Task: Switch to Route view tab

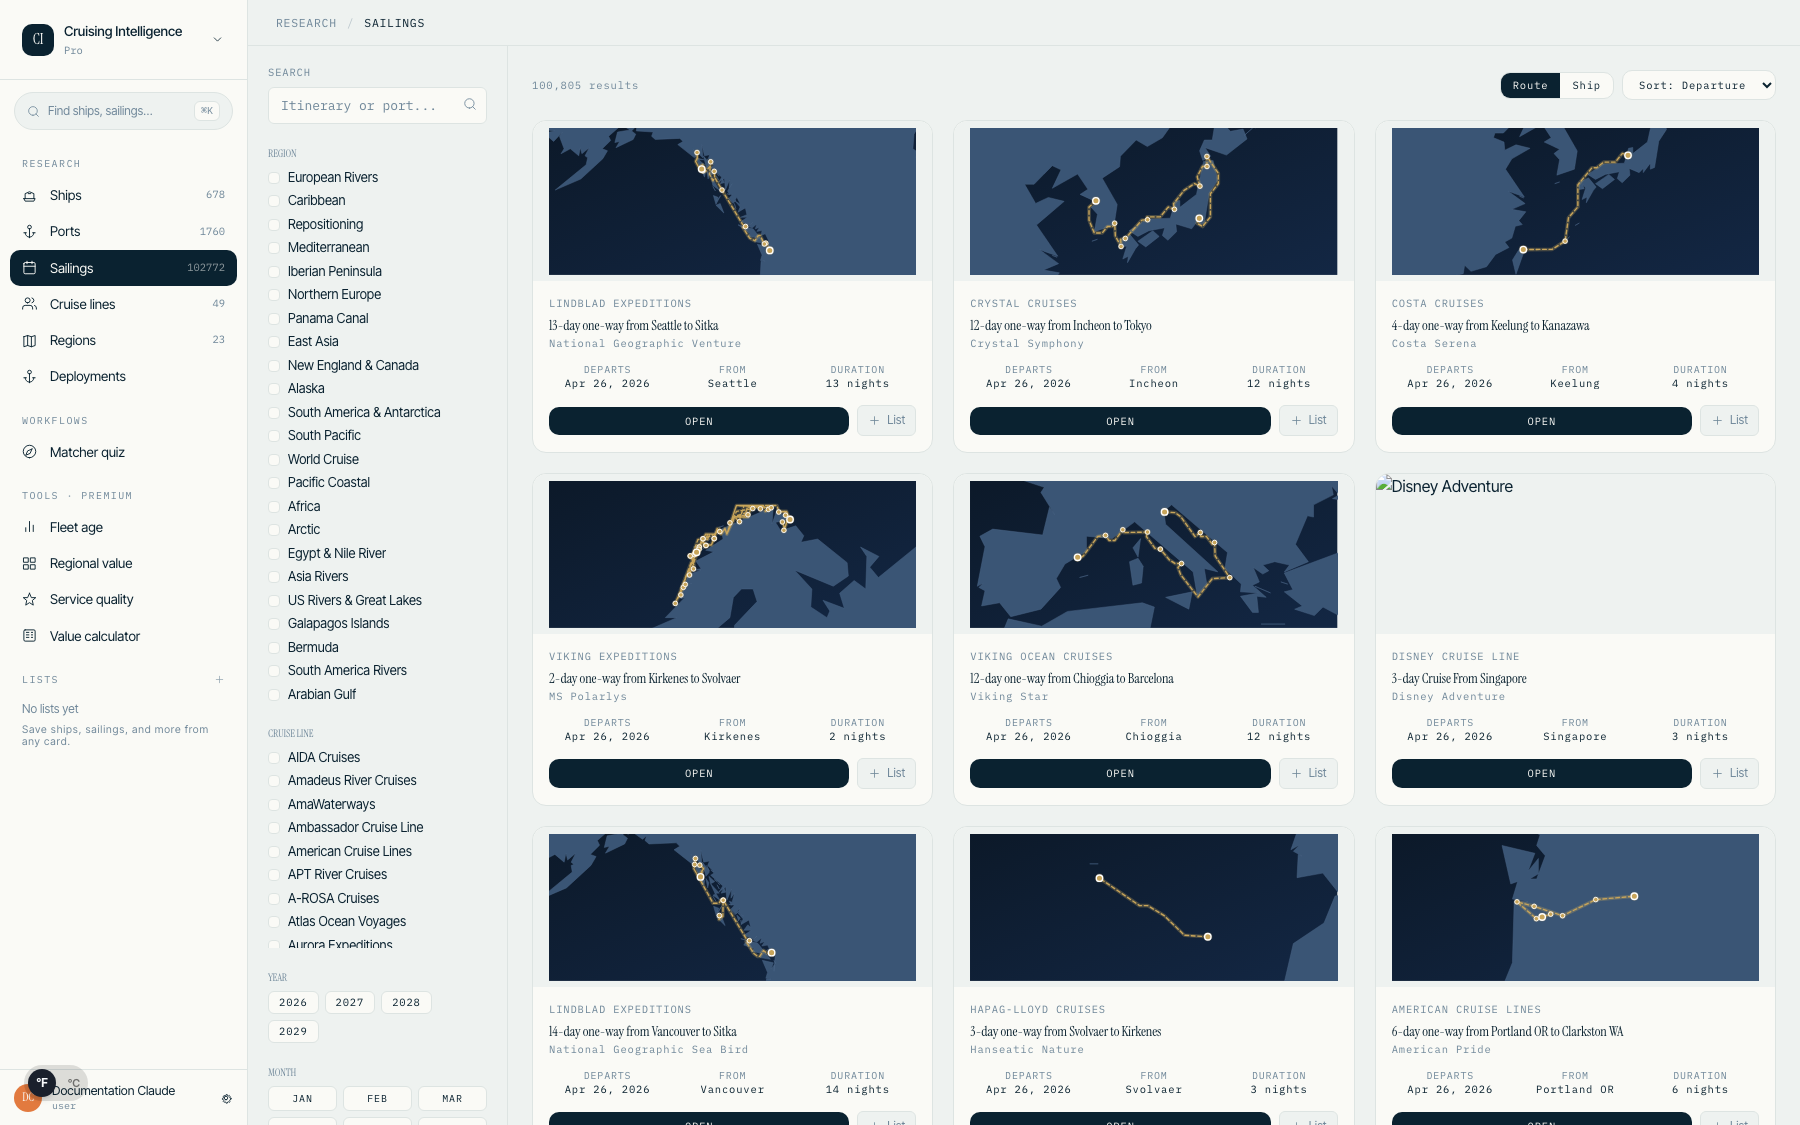Action: (1530, 85)
